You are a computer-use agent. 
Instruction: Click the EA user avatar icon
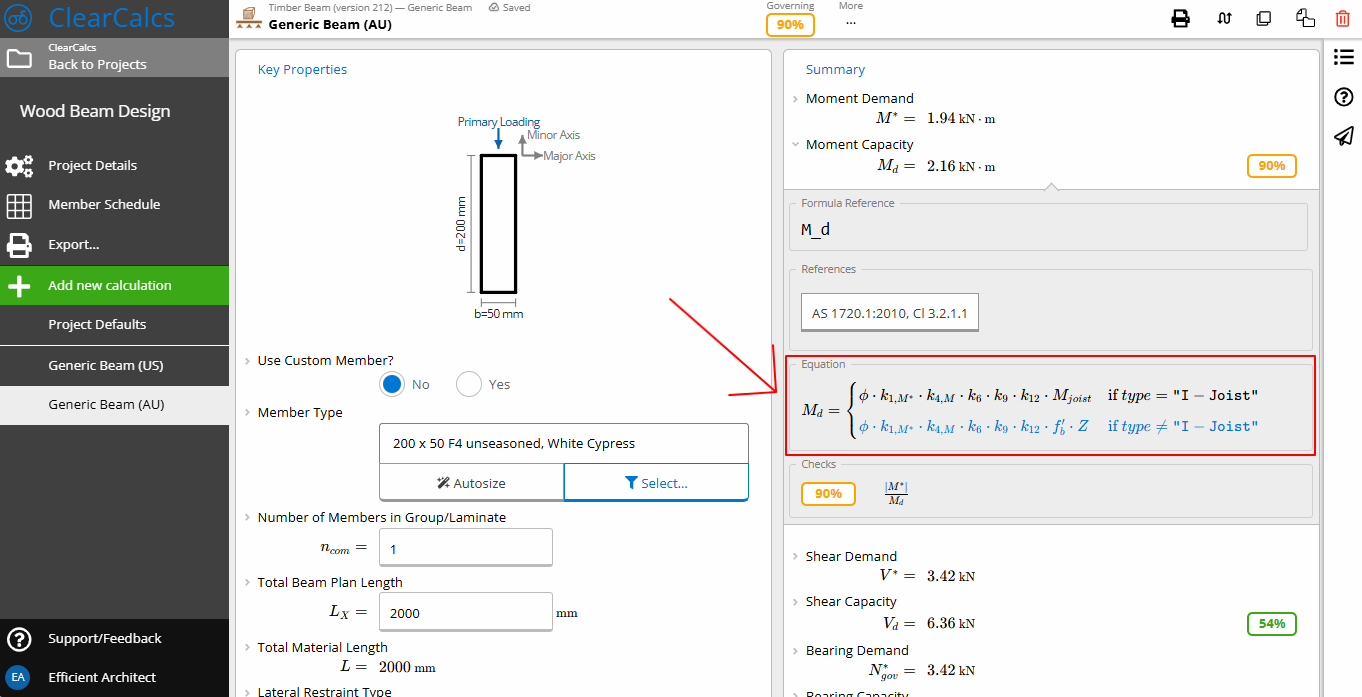pos(17,677)
